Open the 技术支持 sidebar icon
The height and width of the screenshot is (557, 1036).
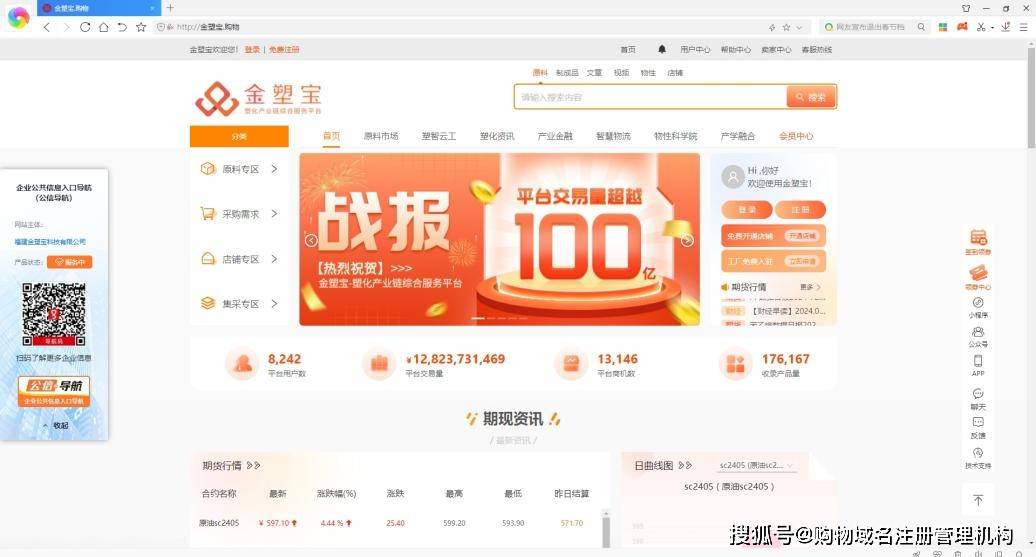pyautogui.click(x=978, y=457)
